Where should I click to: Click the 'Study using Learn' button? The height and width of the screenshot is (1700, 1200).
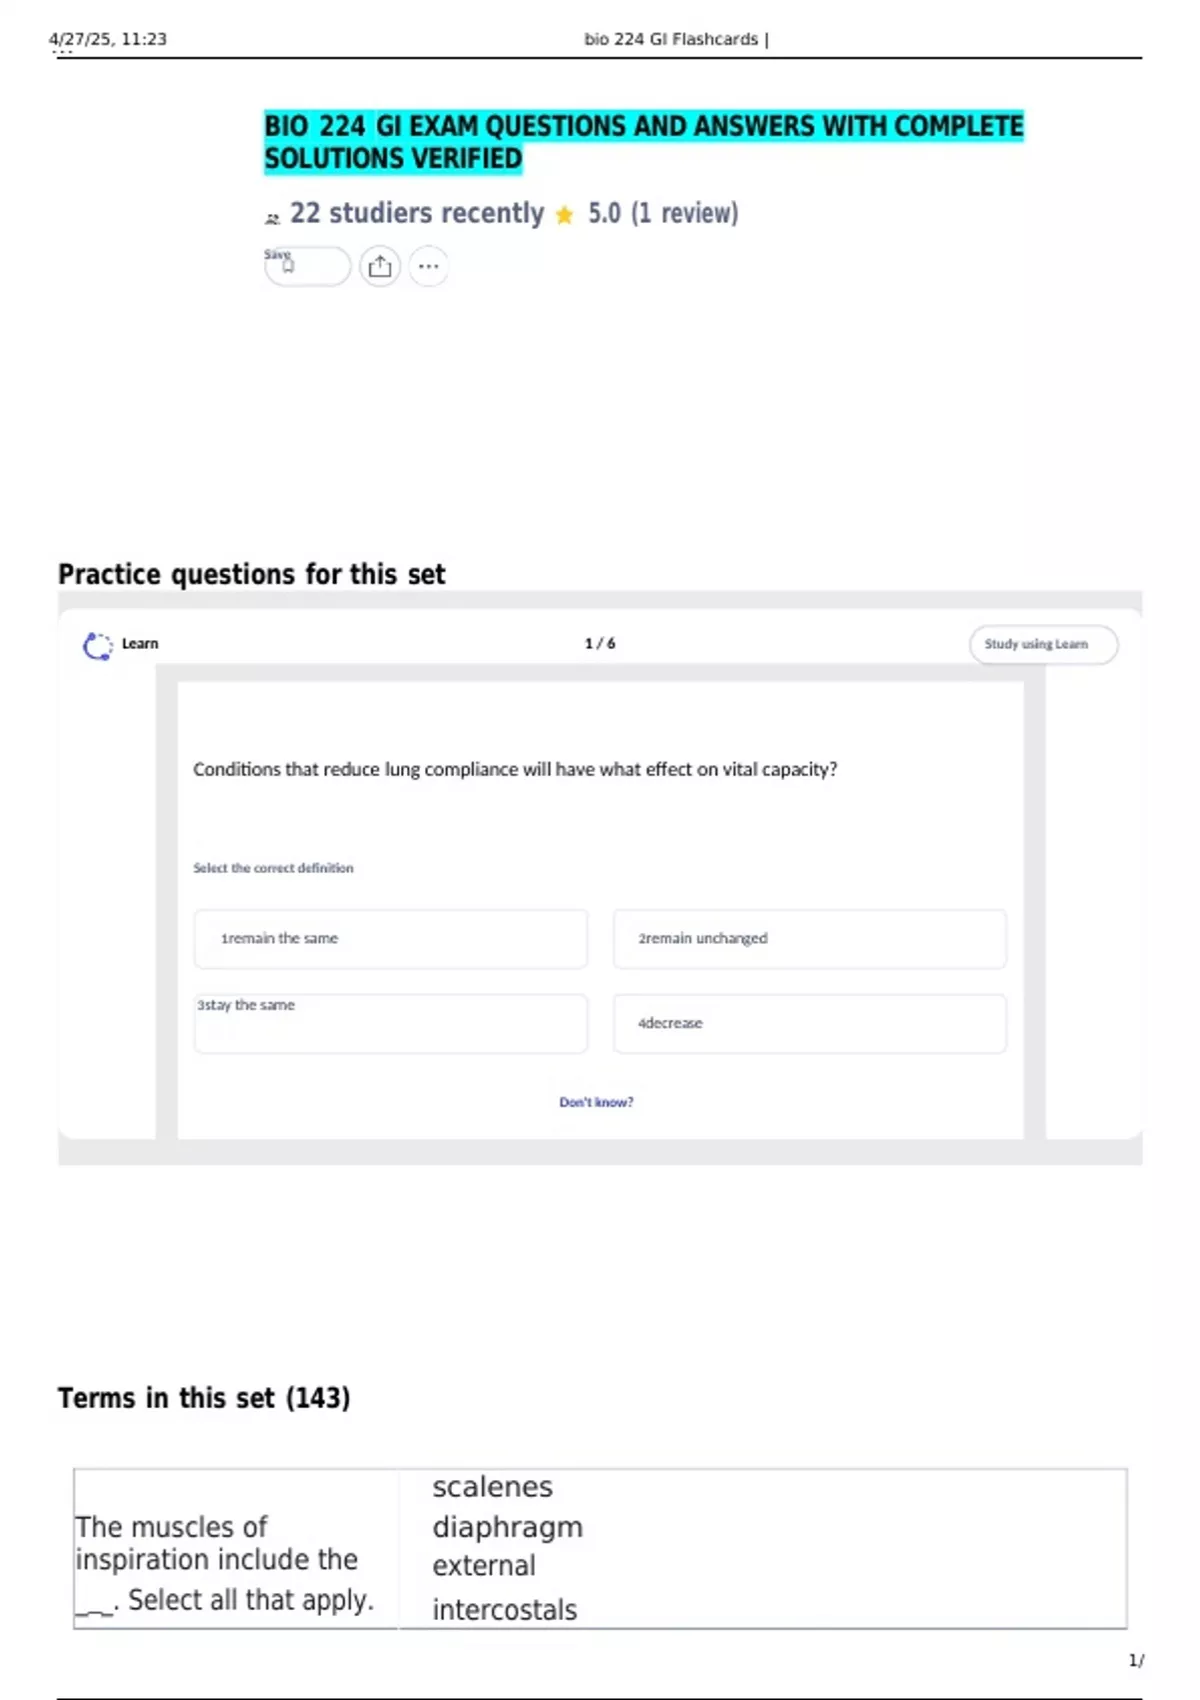click(x=1043, y=644)
